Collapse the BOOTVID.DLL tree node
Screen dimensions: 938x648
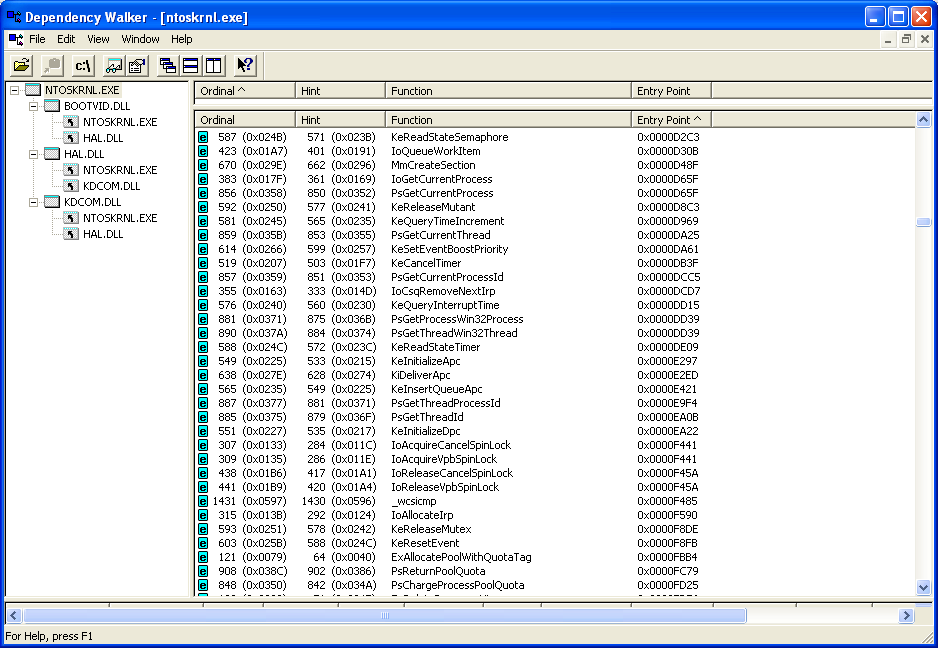click(x=34, y=107)
